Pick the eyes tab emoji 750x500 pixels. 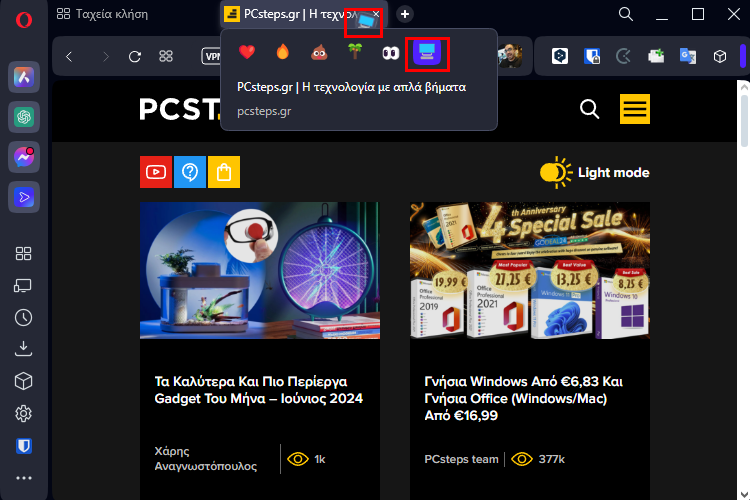(x=391, y=53)
